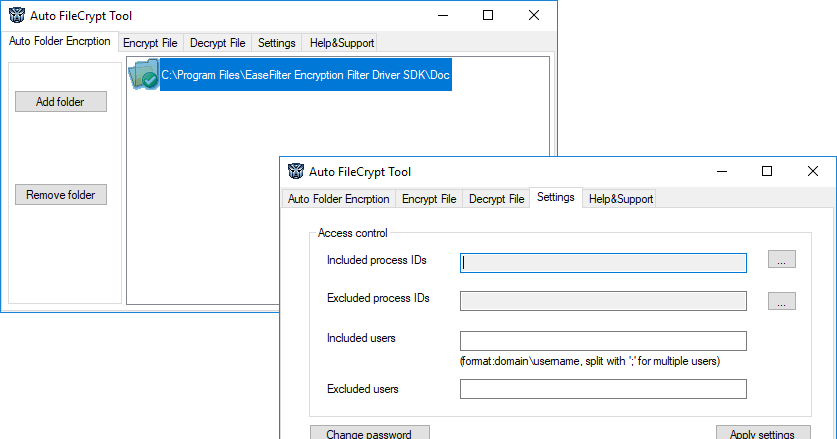
Task: Close the back Auto FileCrypt Tool window
Action: pyautogui.click(x=534, y=15)
